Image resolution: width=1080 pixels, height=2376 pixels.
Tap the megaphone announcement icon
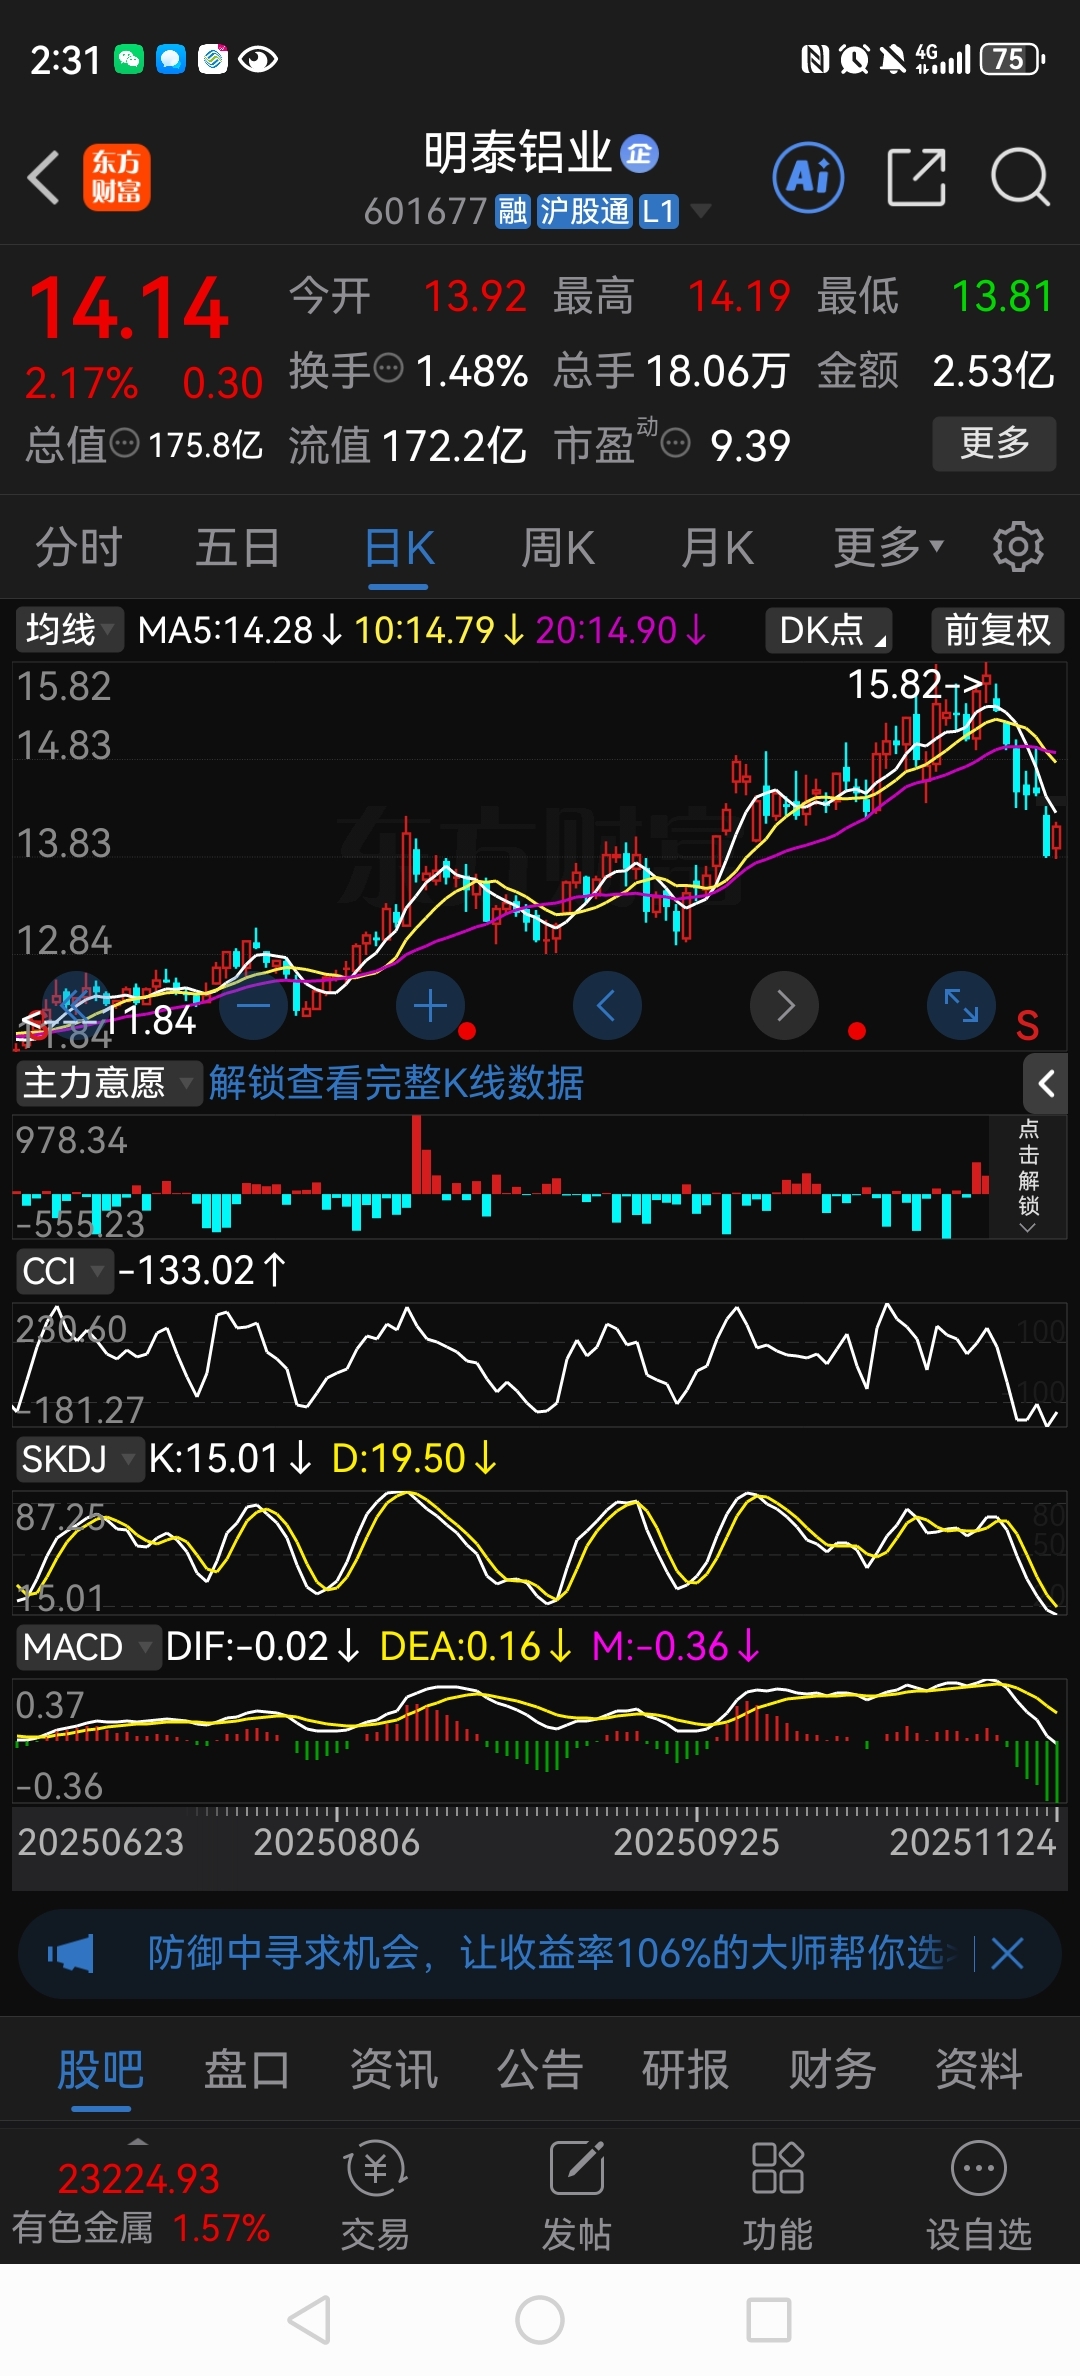tap(70, 1953)
